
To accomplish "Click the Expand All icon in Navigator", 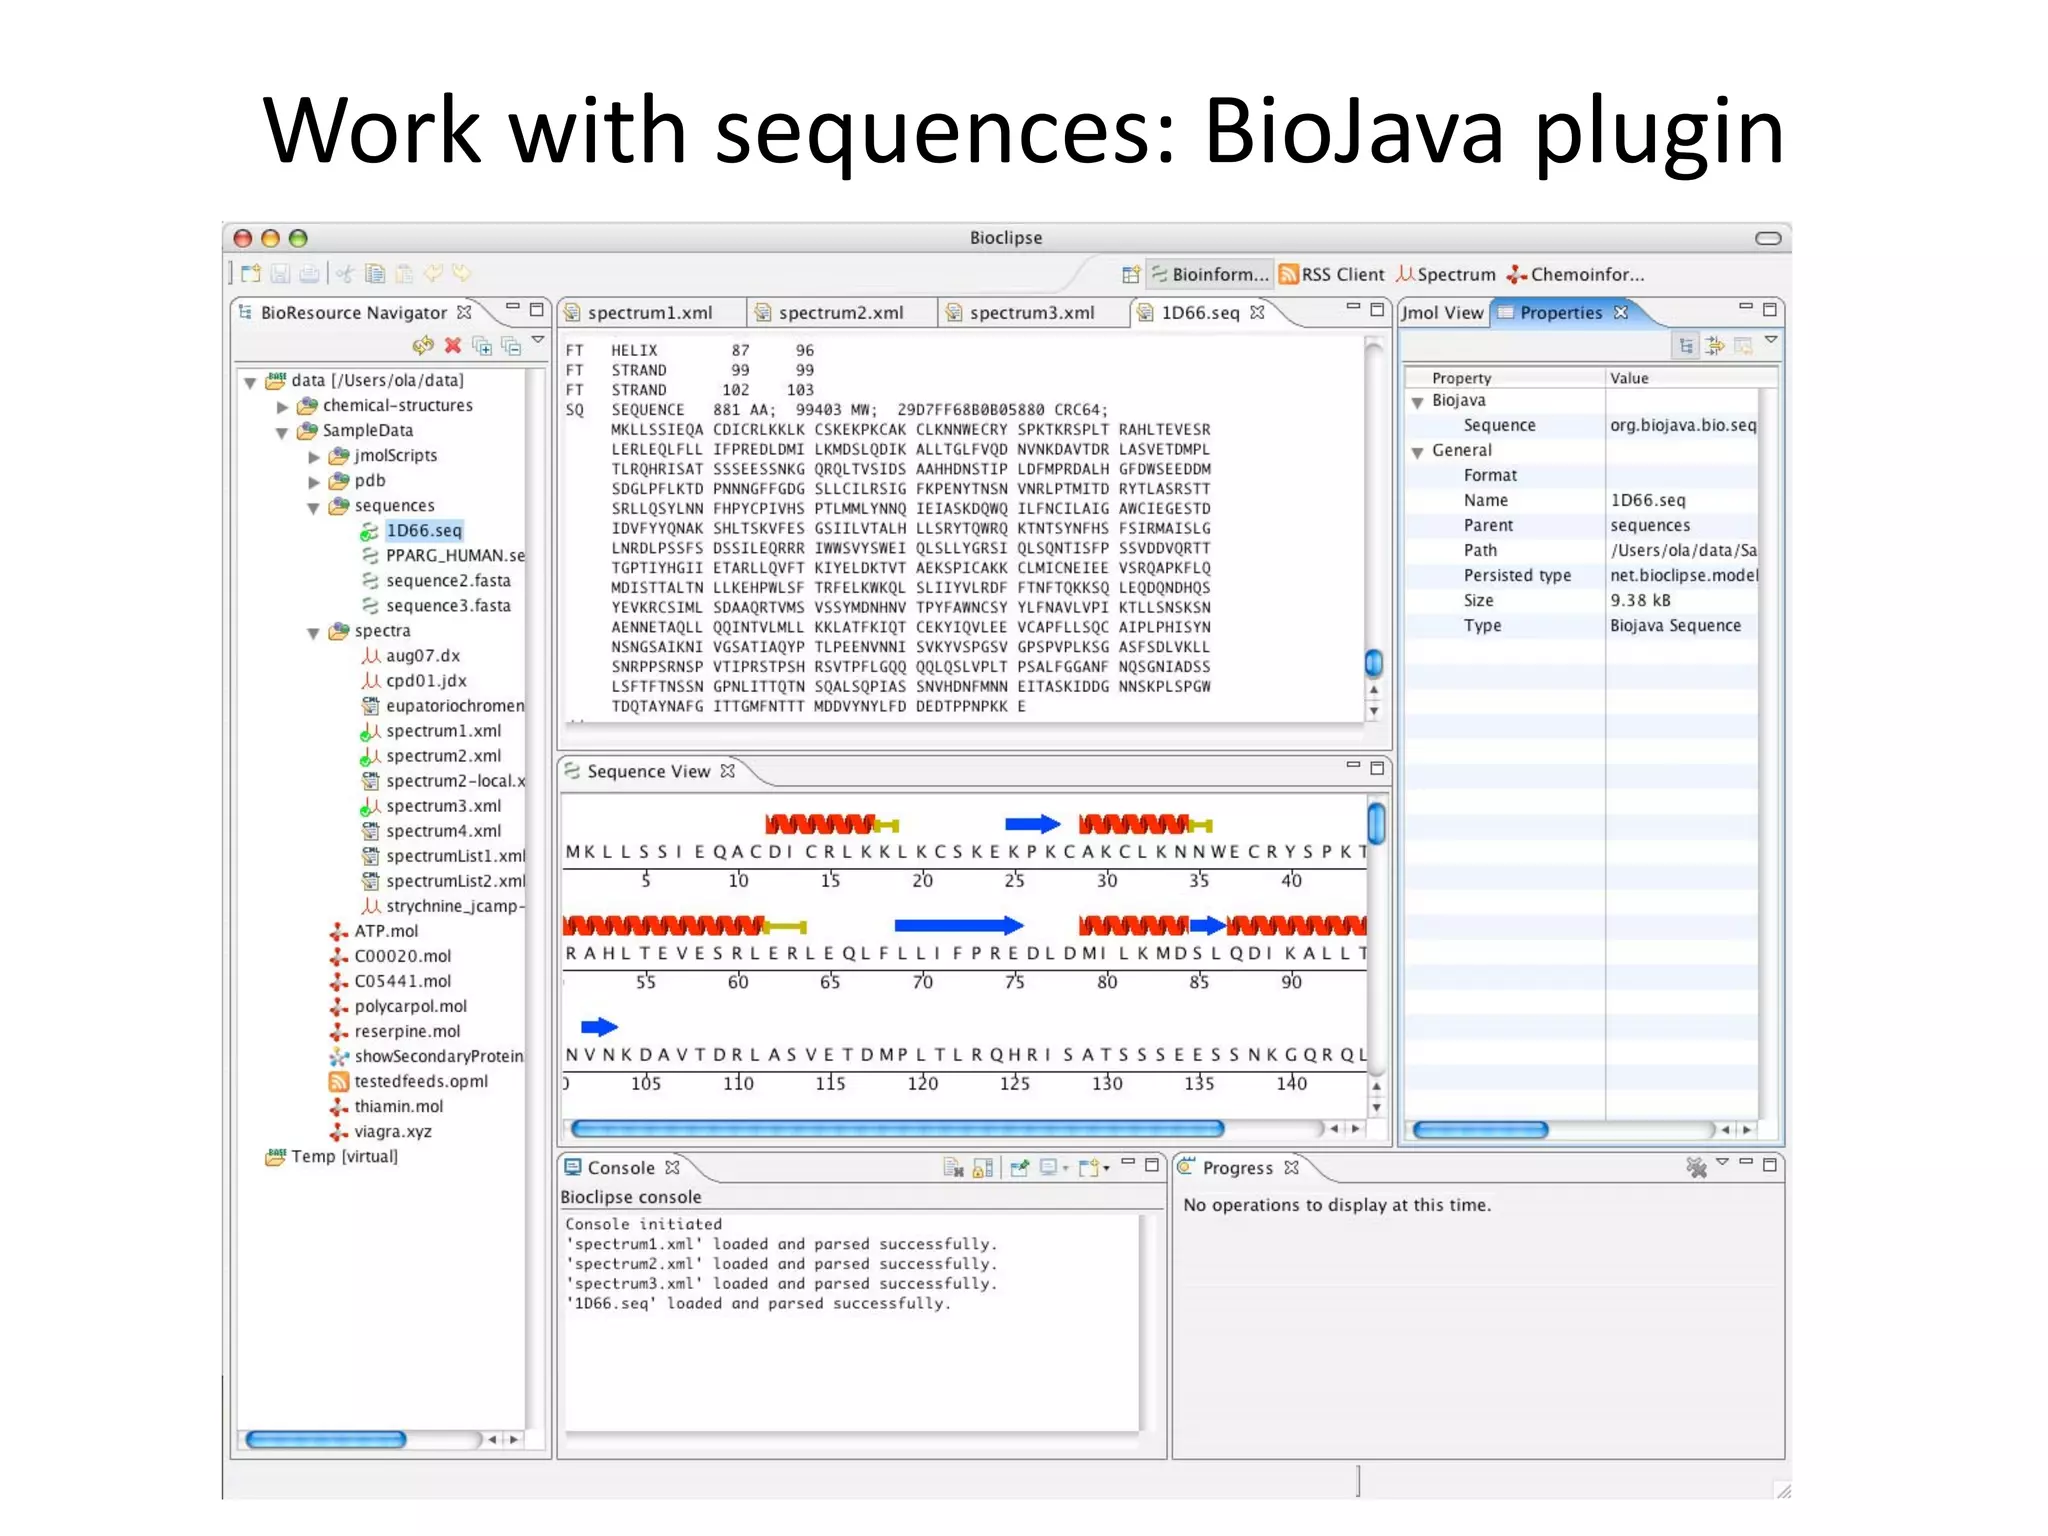I will tap(482, 346).
